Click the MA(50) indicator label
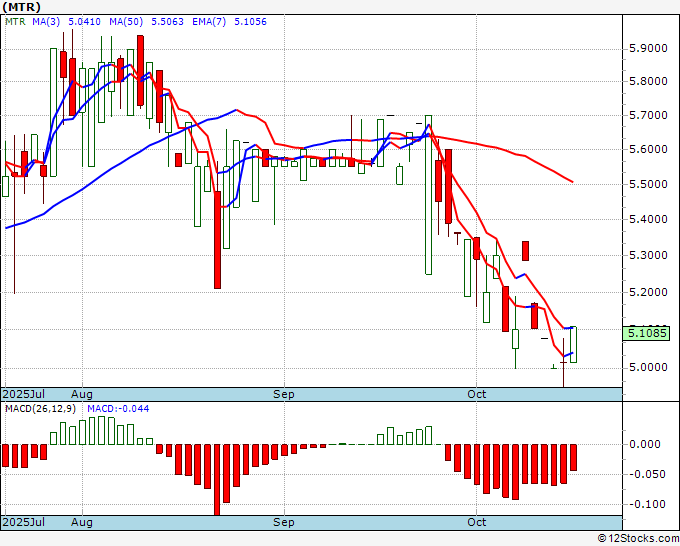This screenshot has width=680, height=546. (126, 22)
